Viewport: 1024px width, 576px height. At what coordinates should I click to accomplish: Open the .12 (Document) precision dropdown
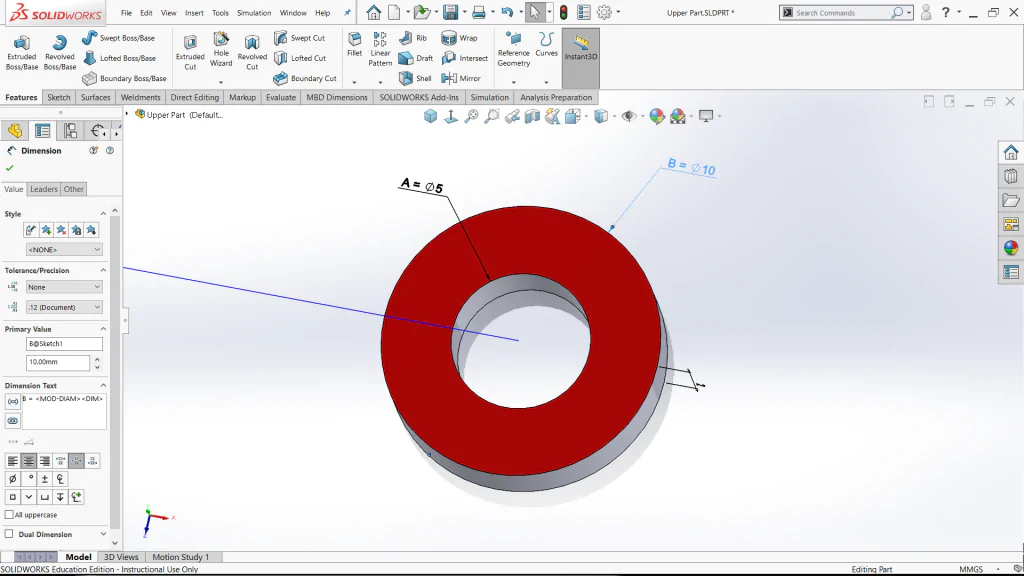[64, 307]
